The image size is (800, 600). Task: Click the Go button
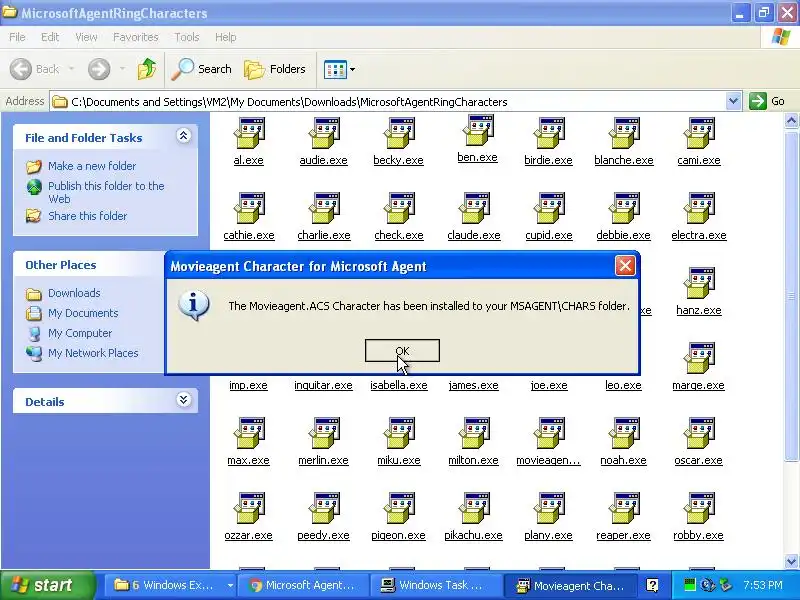click(x=767, y=101)
